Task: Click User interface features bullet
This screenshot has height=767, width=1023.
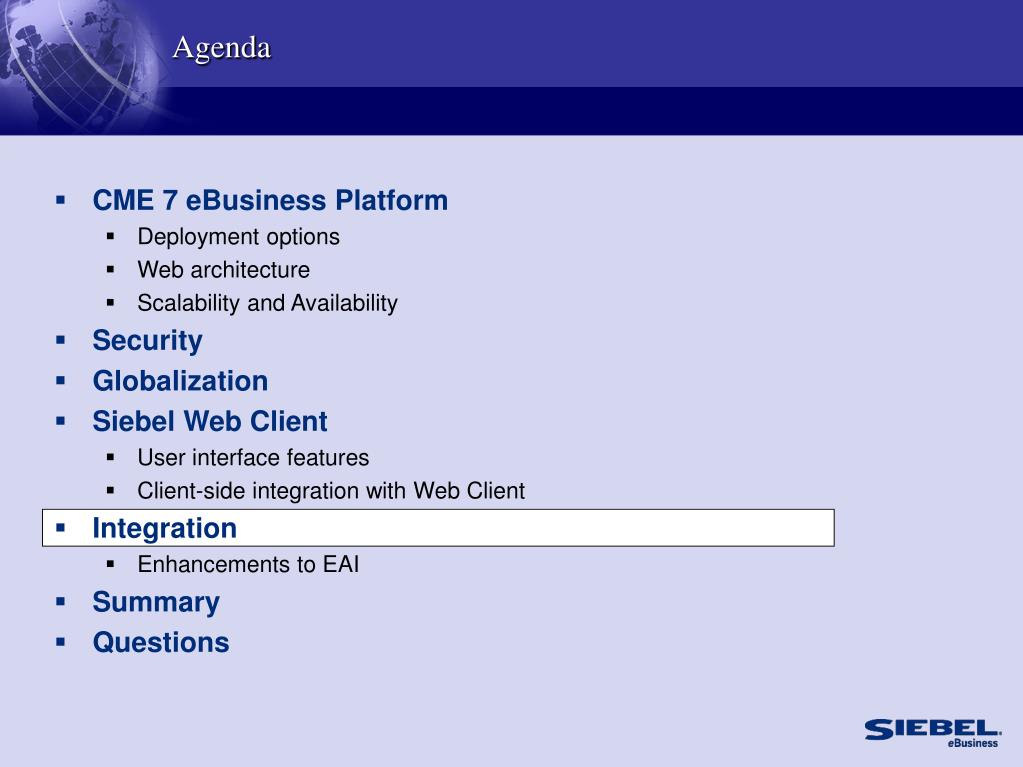Action: 253,457
